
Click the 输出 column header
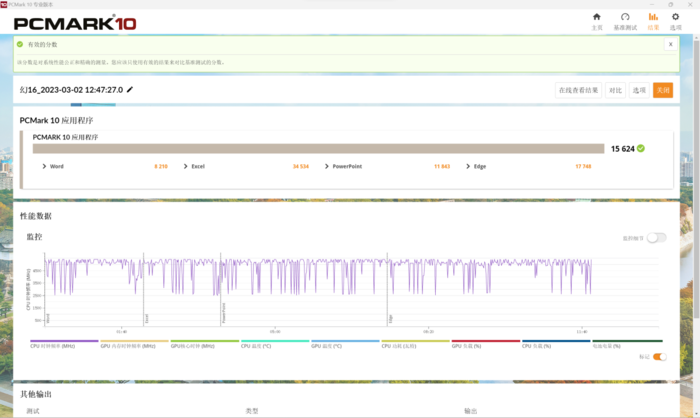(471, 411)
